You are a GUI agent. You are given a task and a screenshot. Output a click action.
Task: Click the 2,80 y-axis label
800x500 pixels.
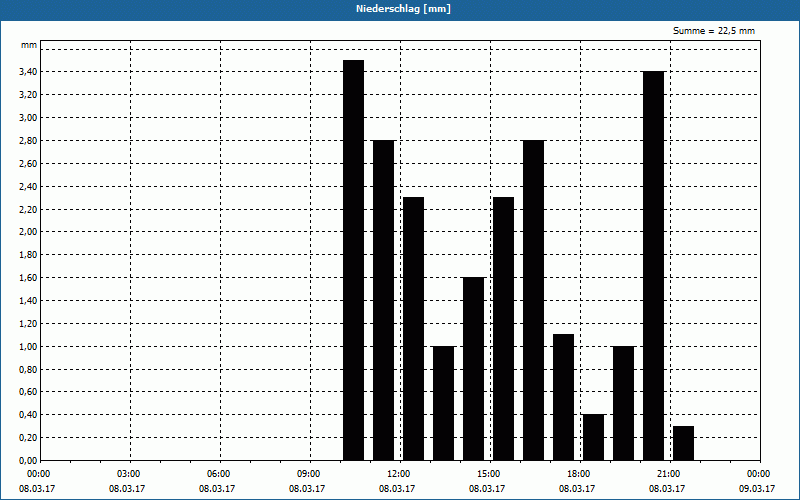[x=28, y=141]
